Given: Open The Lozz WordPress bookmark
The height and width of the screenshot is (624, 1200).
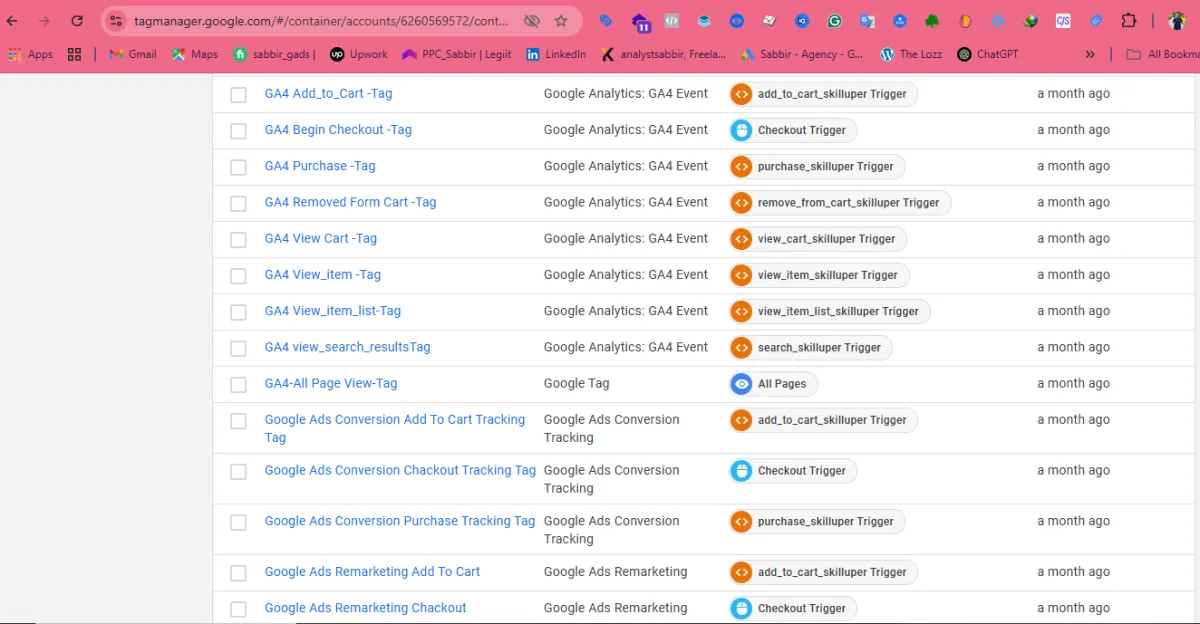Looking at the screenshot, I should [910, 54].
